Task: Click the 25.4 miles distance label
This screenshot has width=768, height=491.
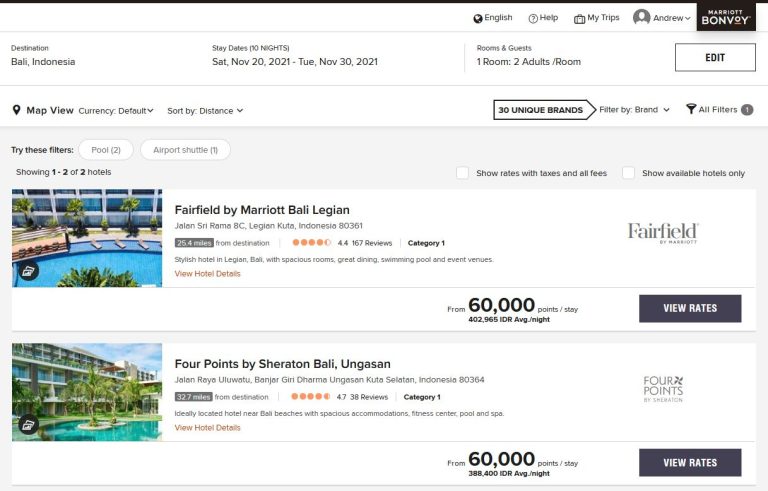Action: coord(194,243)
